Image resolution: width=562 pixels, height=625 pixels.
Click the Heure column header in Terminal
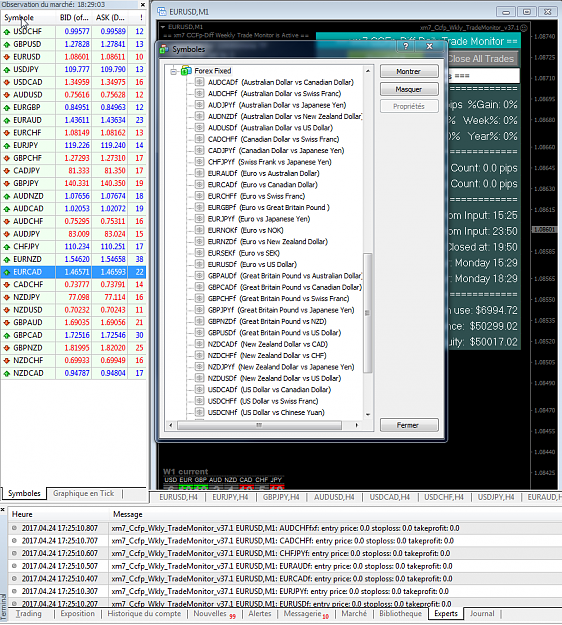(x=58, y=514)
